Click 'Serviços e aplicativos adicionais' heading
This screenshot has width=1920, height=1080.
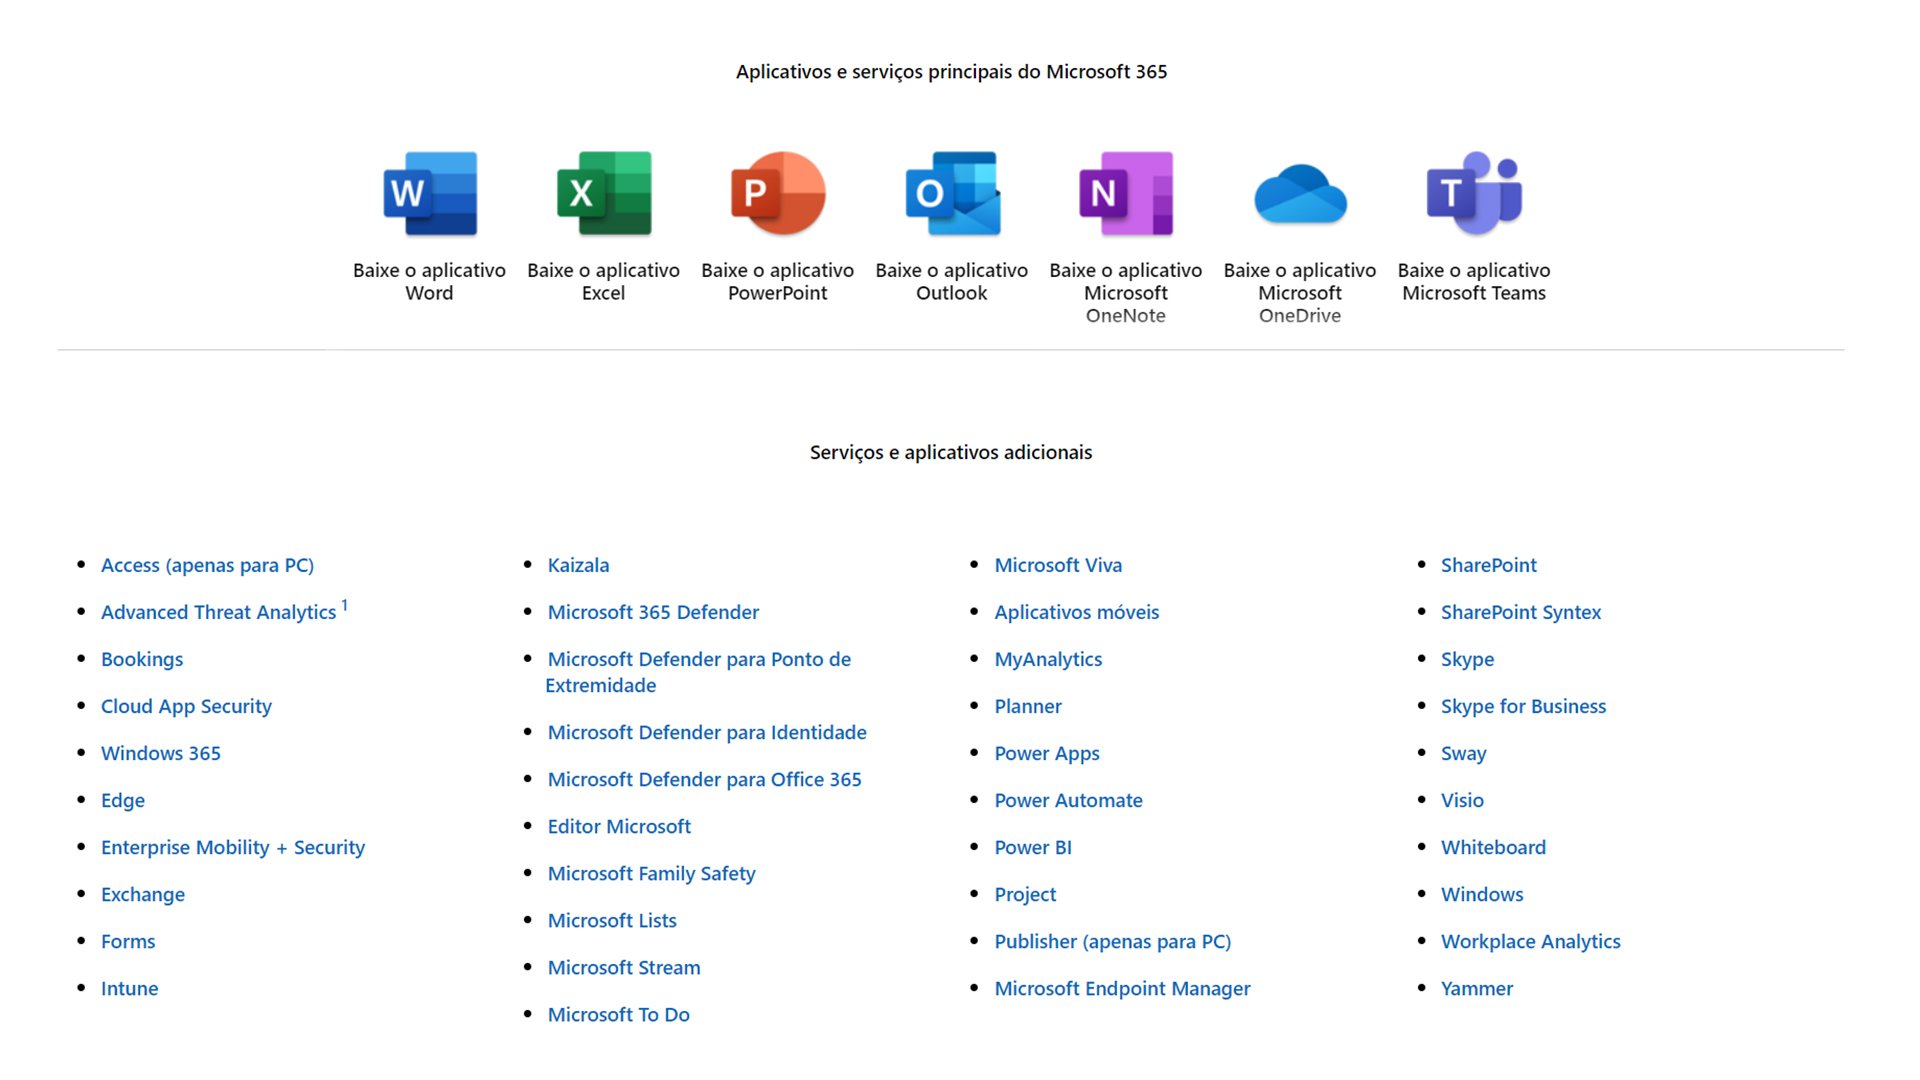[951, 452]
